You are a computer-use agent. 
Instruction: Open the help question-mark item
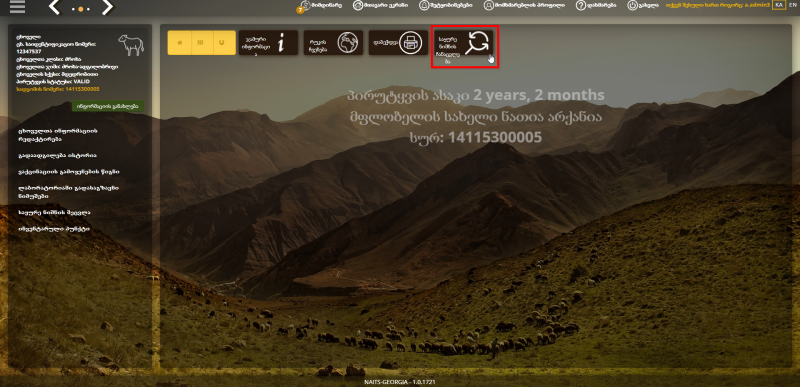click(x=596, y=6)
